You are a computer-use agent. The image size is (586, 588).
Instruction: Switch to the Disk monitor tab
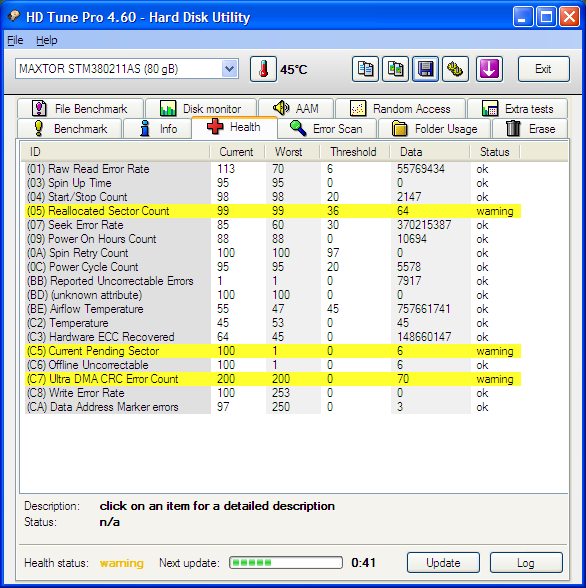click(x=201, y=109)
